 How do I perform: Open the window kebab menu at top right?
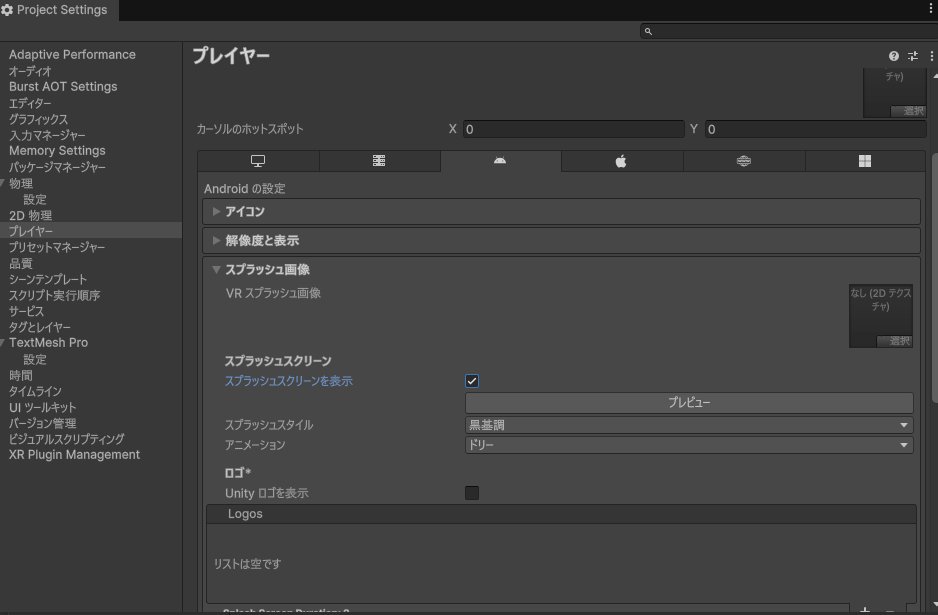pos(931,8)
